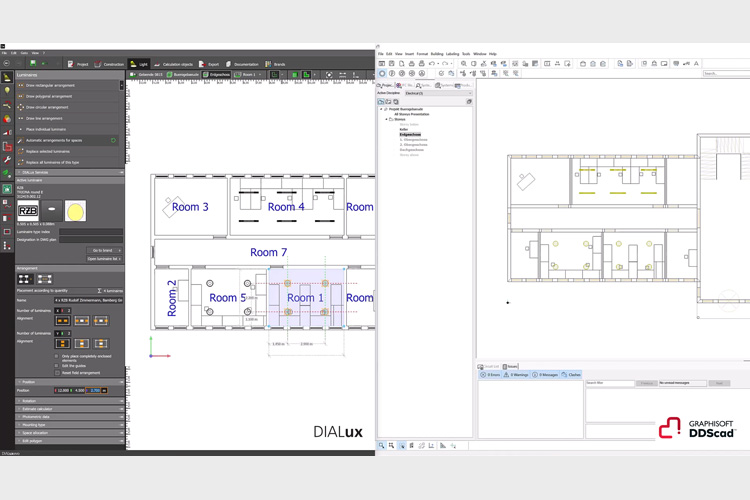Select the light bulb tool in the DIALux sidebar
The image size is (750, 500).
point(7,90)
